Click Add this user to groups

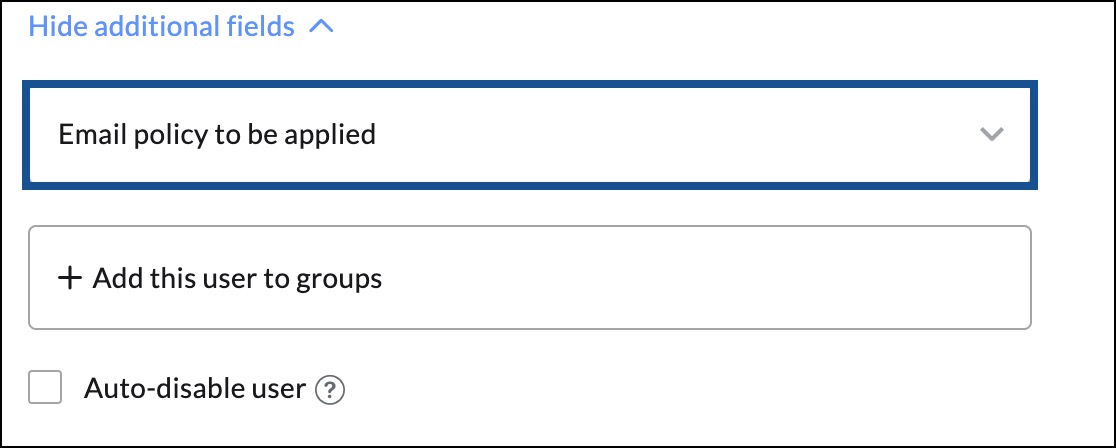237,278
